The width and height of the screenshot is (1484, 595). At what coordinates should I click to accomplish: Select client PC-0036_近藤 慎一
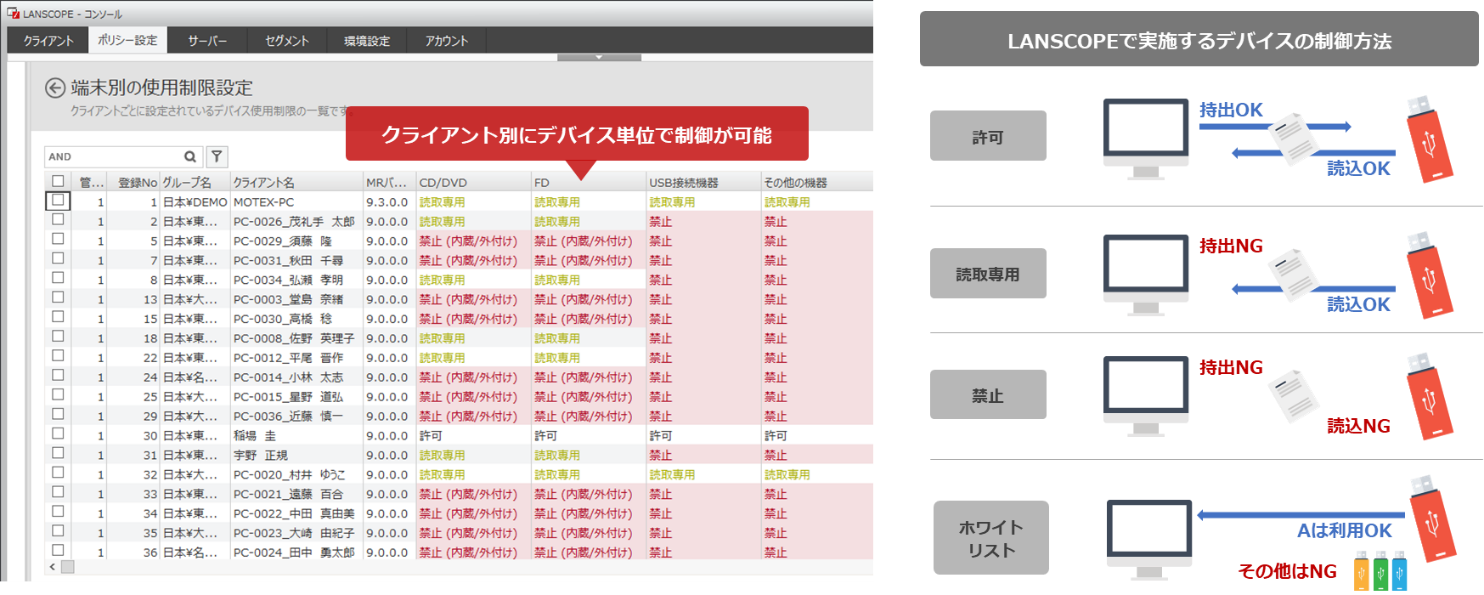pos(288,417)
